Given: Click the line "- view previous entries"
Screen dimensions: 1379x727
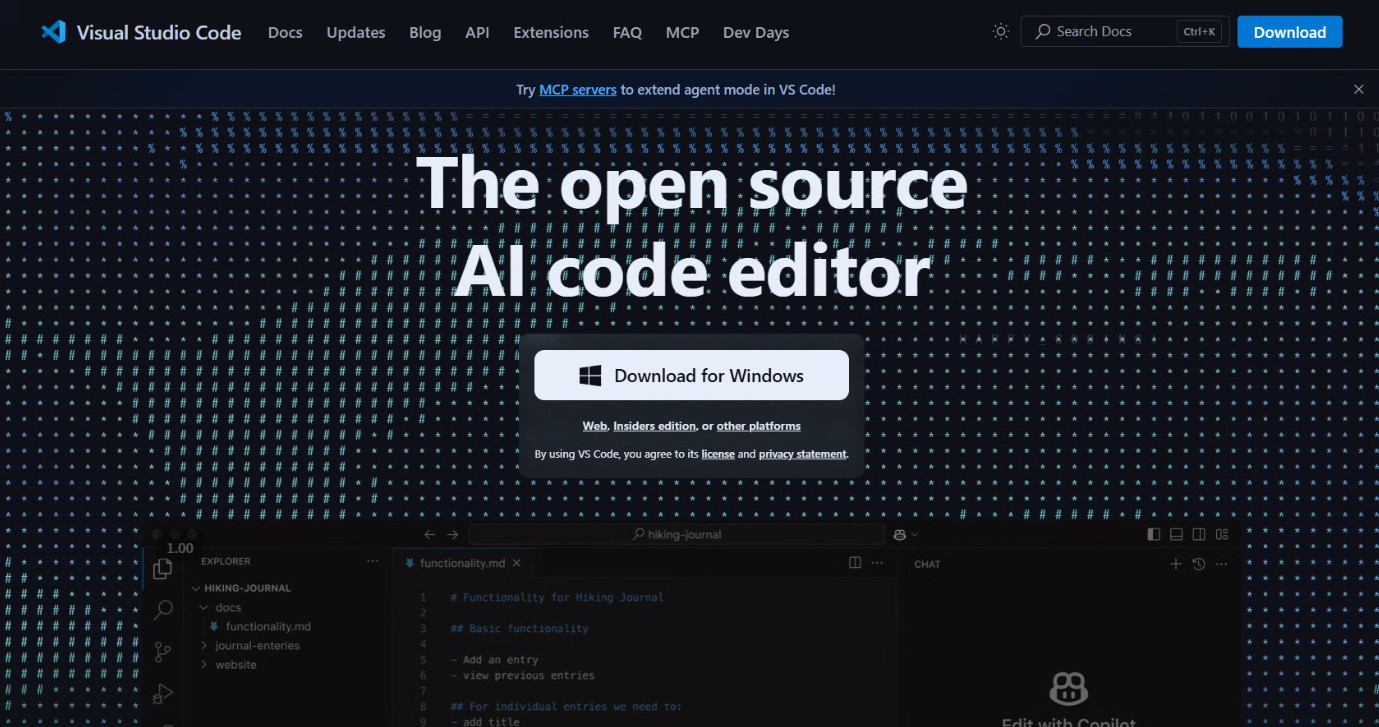Looking at the screenshot, I should point(522,675).
